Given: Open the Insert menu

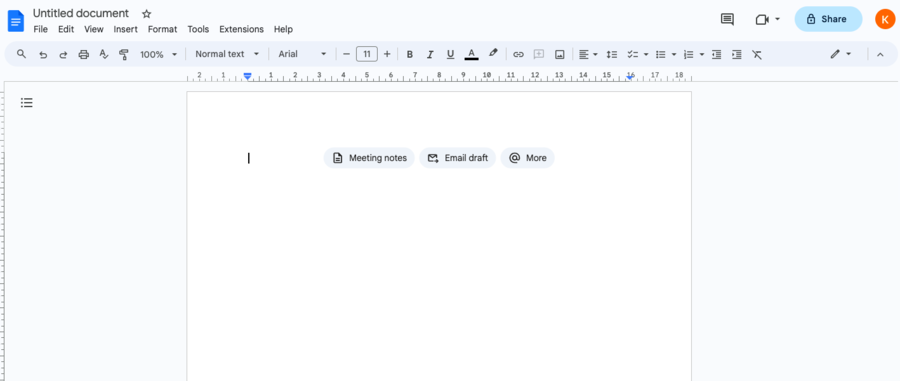Looking at the screenshot, I should click(126, 29).
